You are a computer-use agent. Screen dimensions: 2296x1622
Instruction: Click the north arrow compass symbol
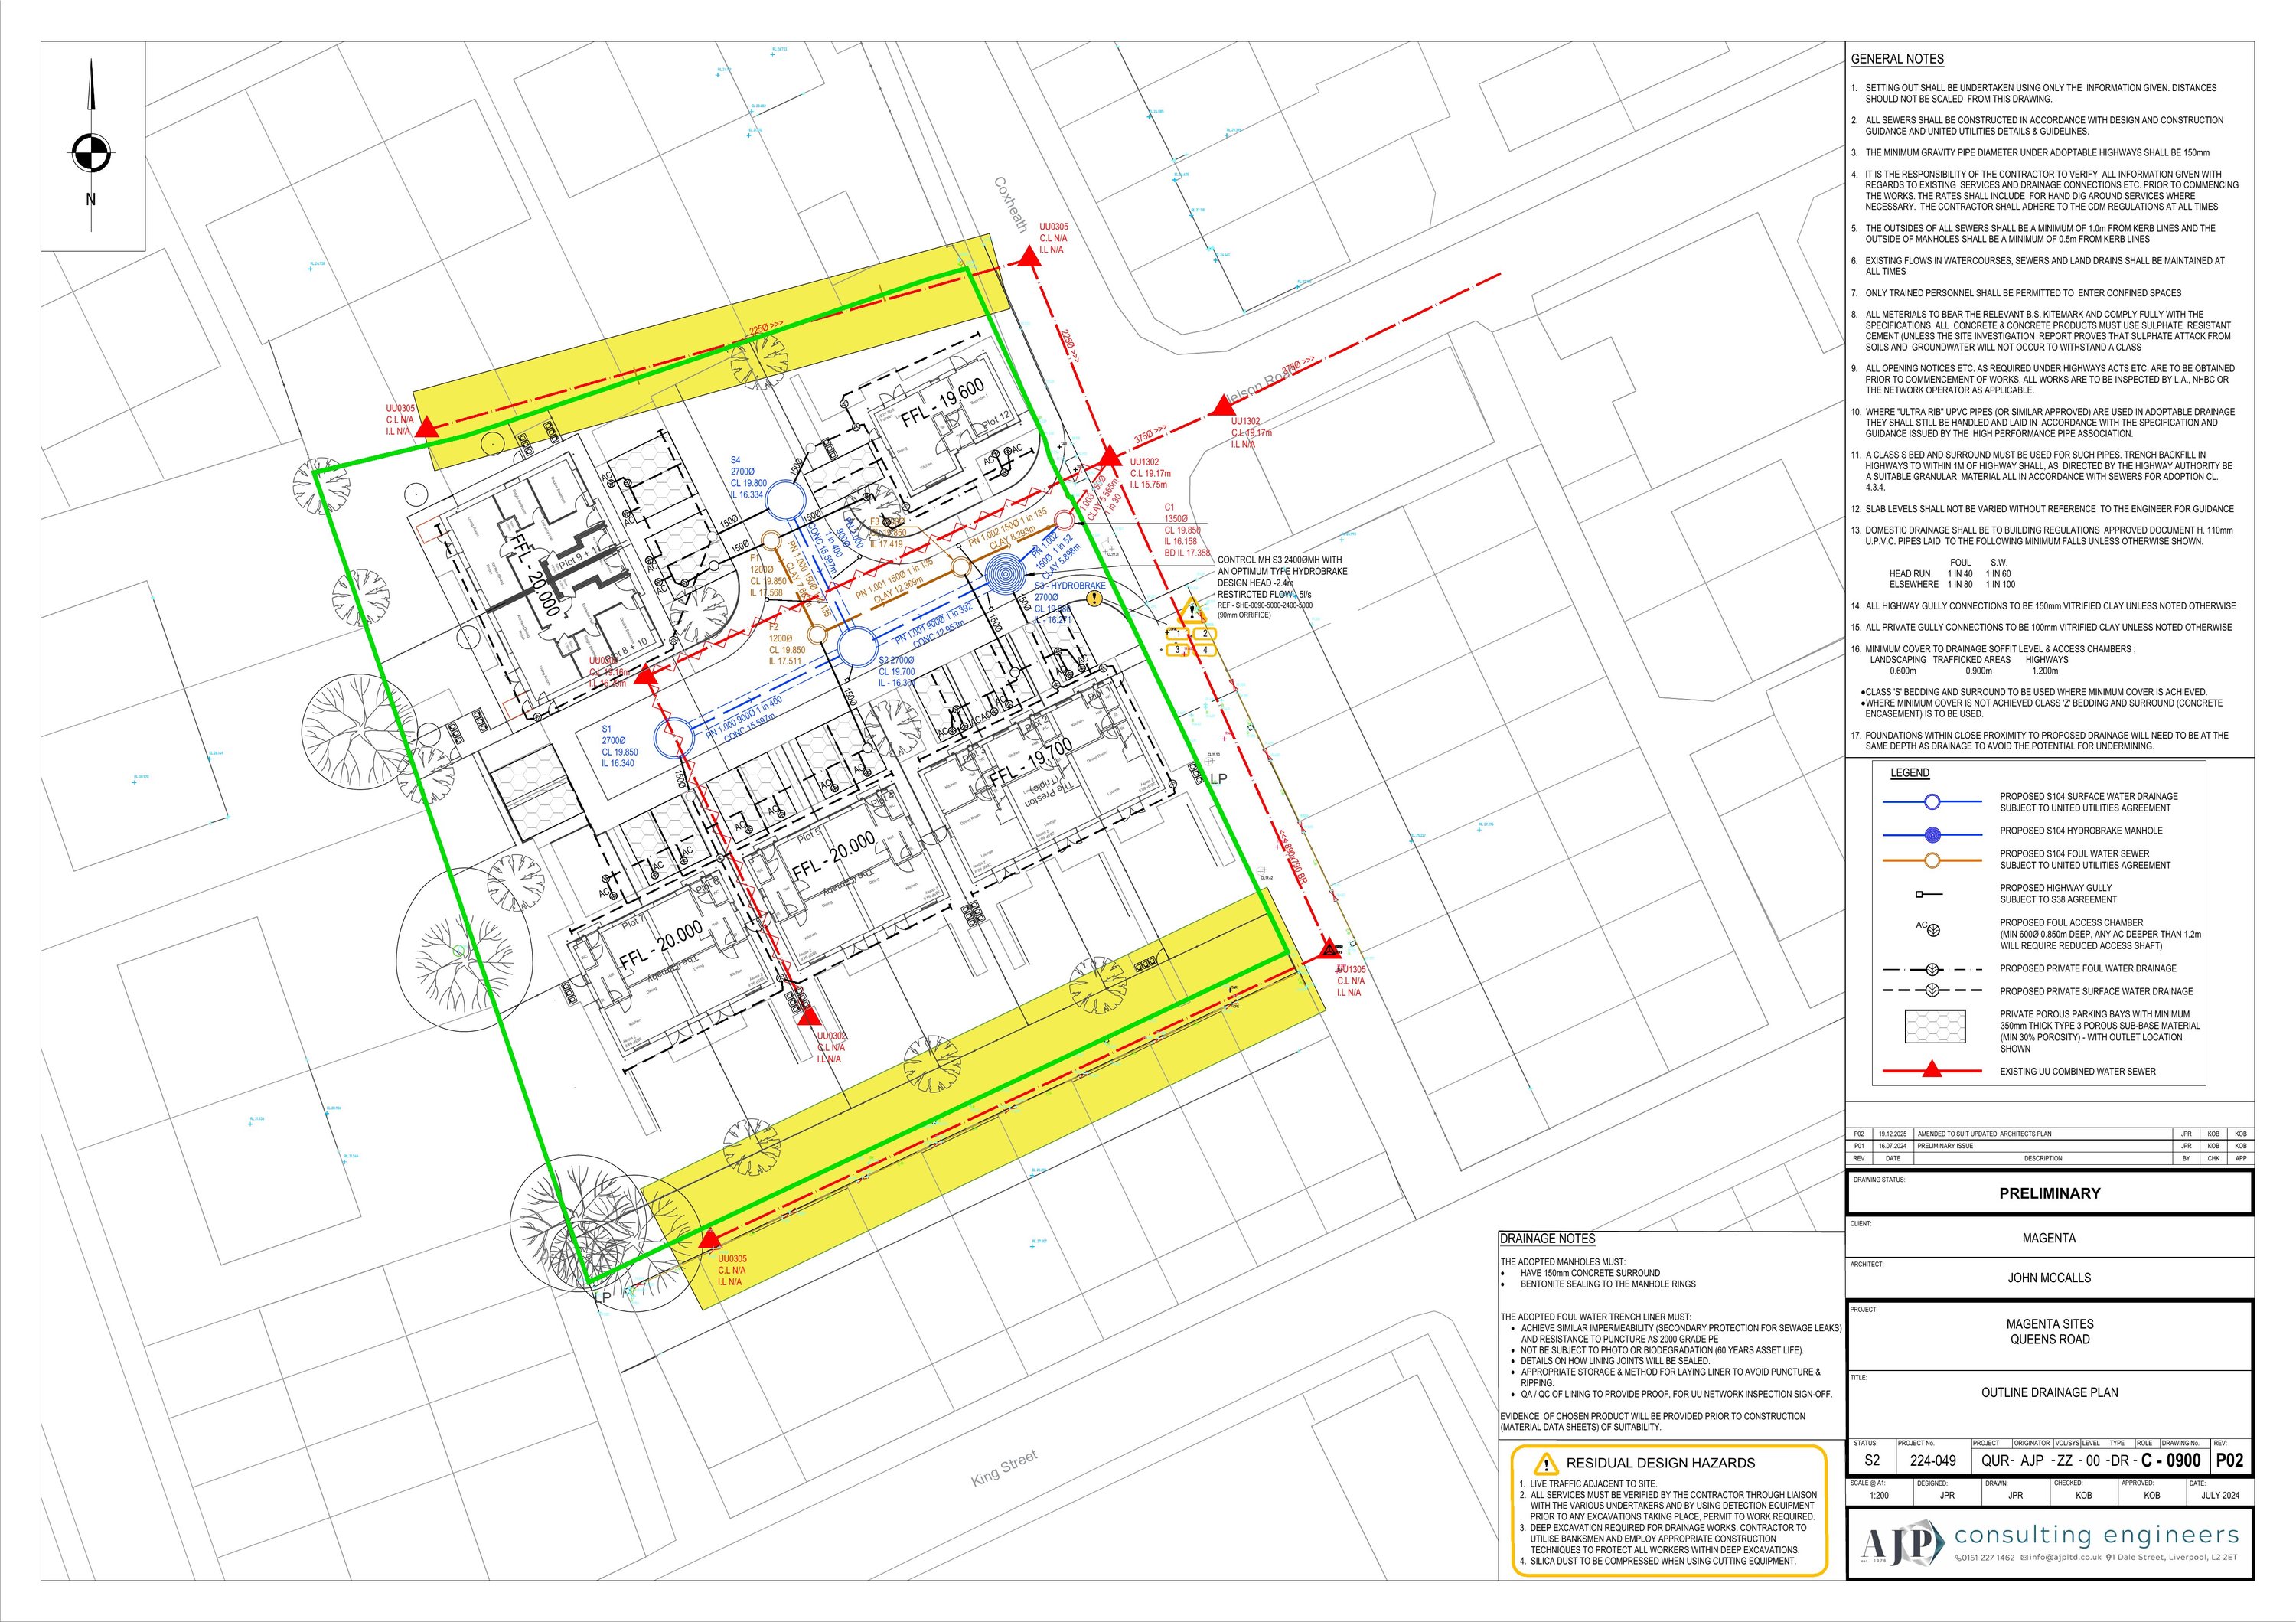point(91,154)
